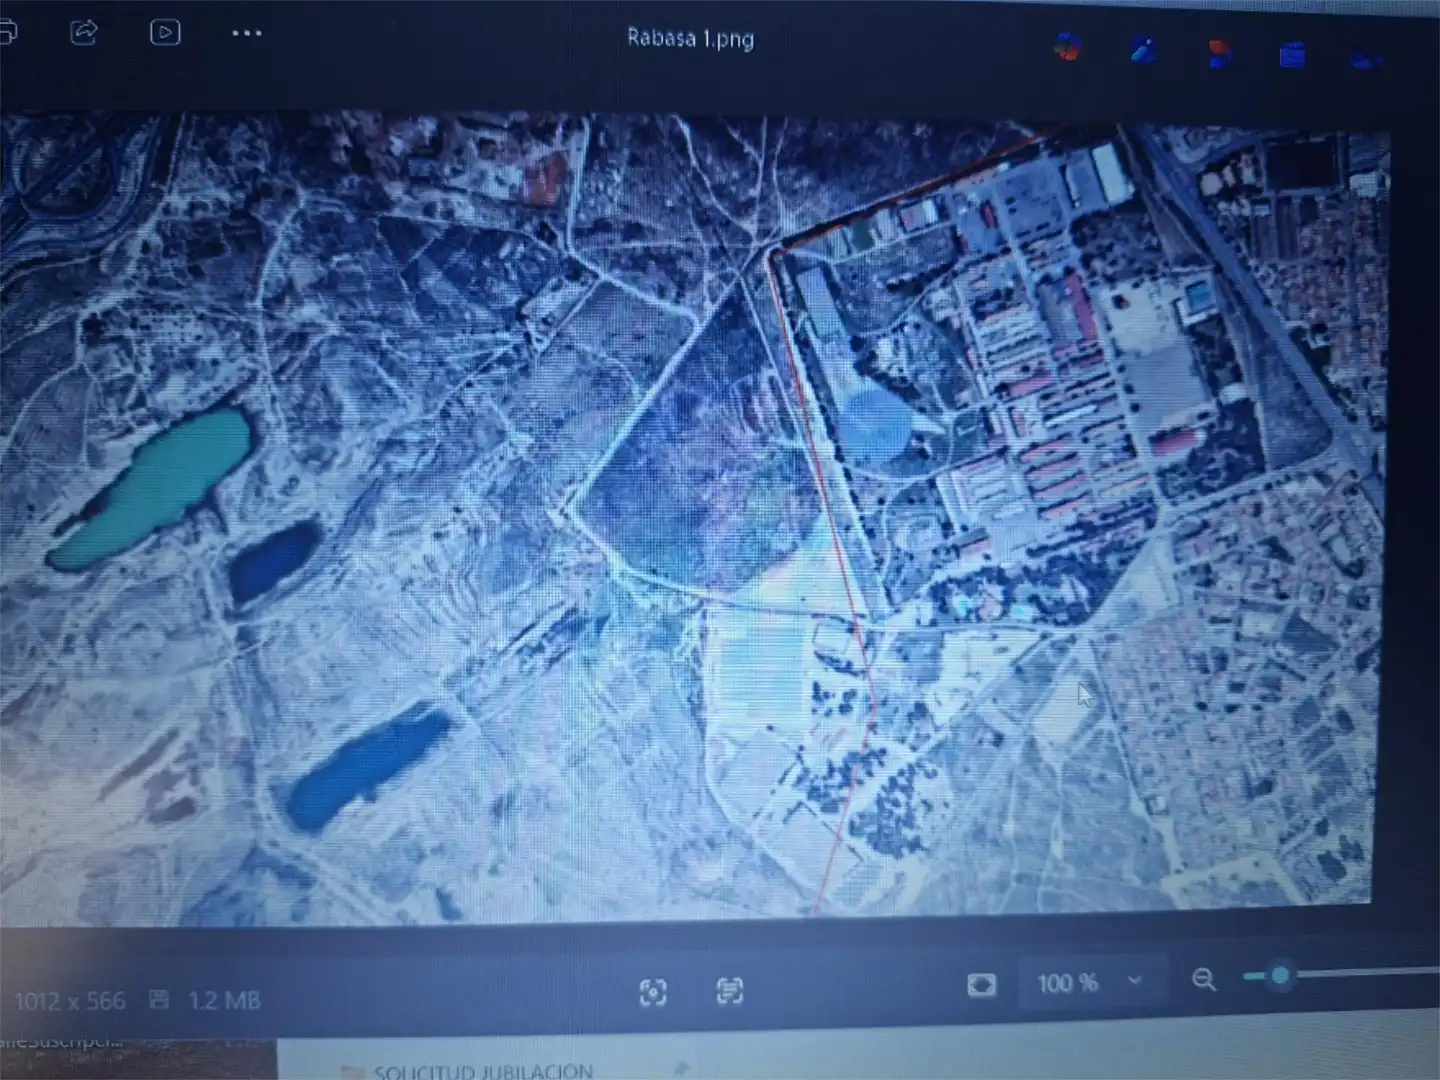Image resolution: width=1440 pixels, height=1080 pixels.
Task: Click the 1.2 MB file size text
Action: [224, 1000]
